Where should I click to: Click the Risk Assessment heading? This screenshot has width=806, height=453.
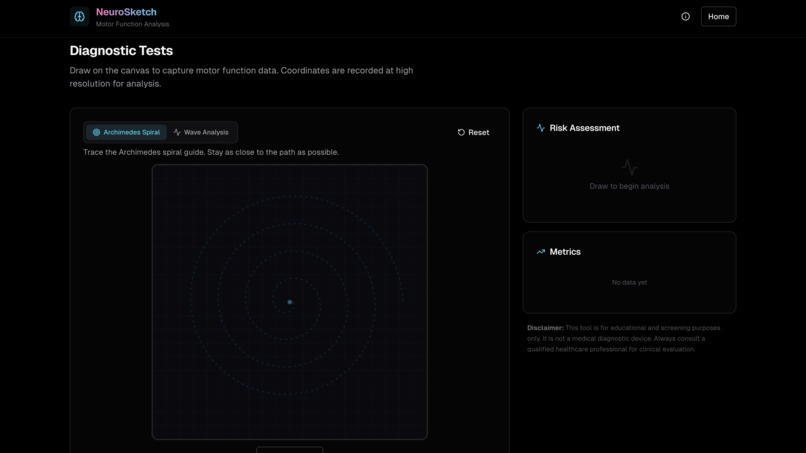584,128
